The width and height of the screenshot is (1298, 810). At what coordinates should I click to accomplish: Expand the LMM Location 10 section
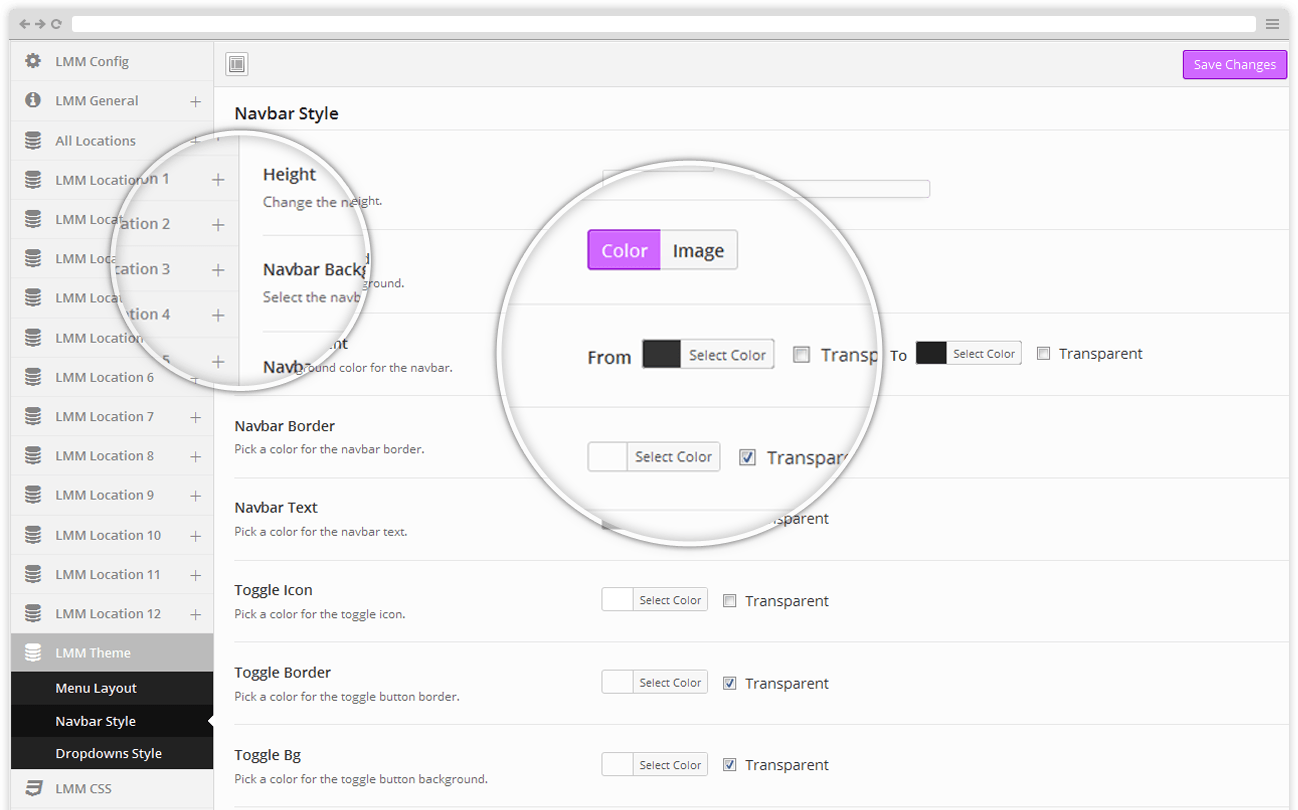(x=195, y=536)
